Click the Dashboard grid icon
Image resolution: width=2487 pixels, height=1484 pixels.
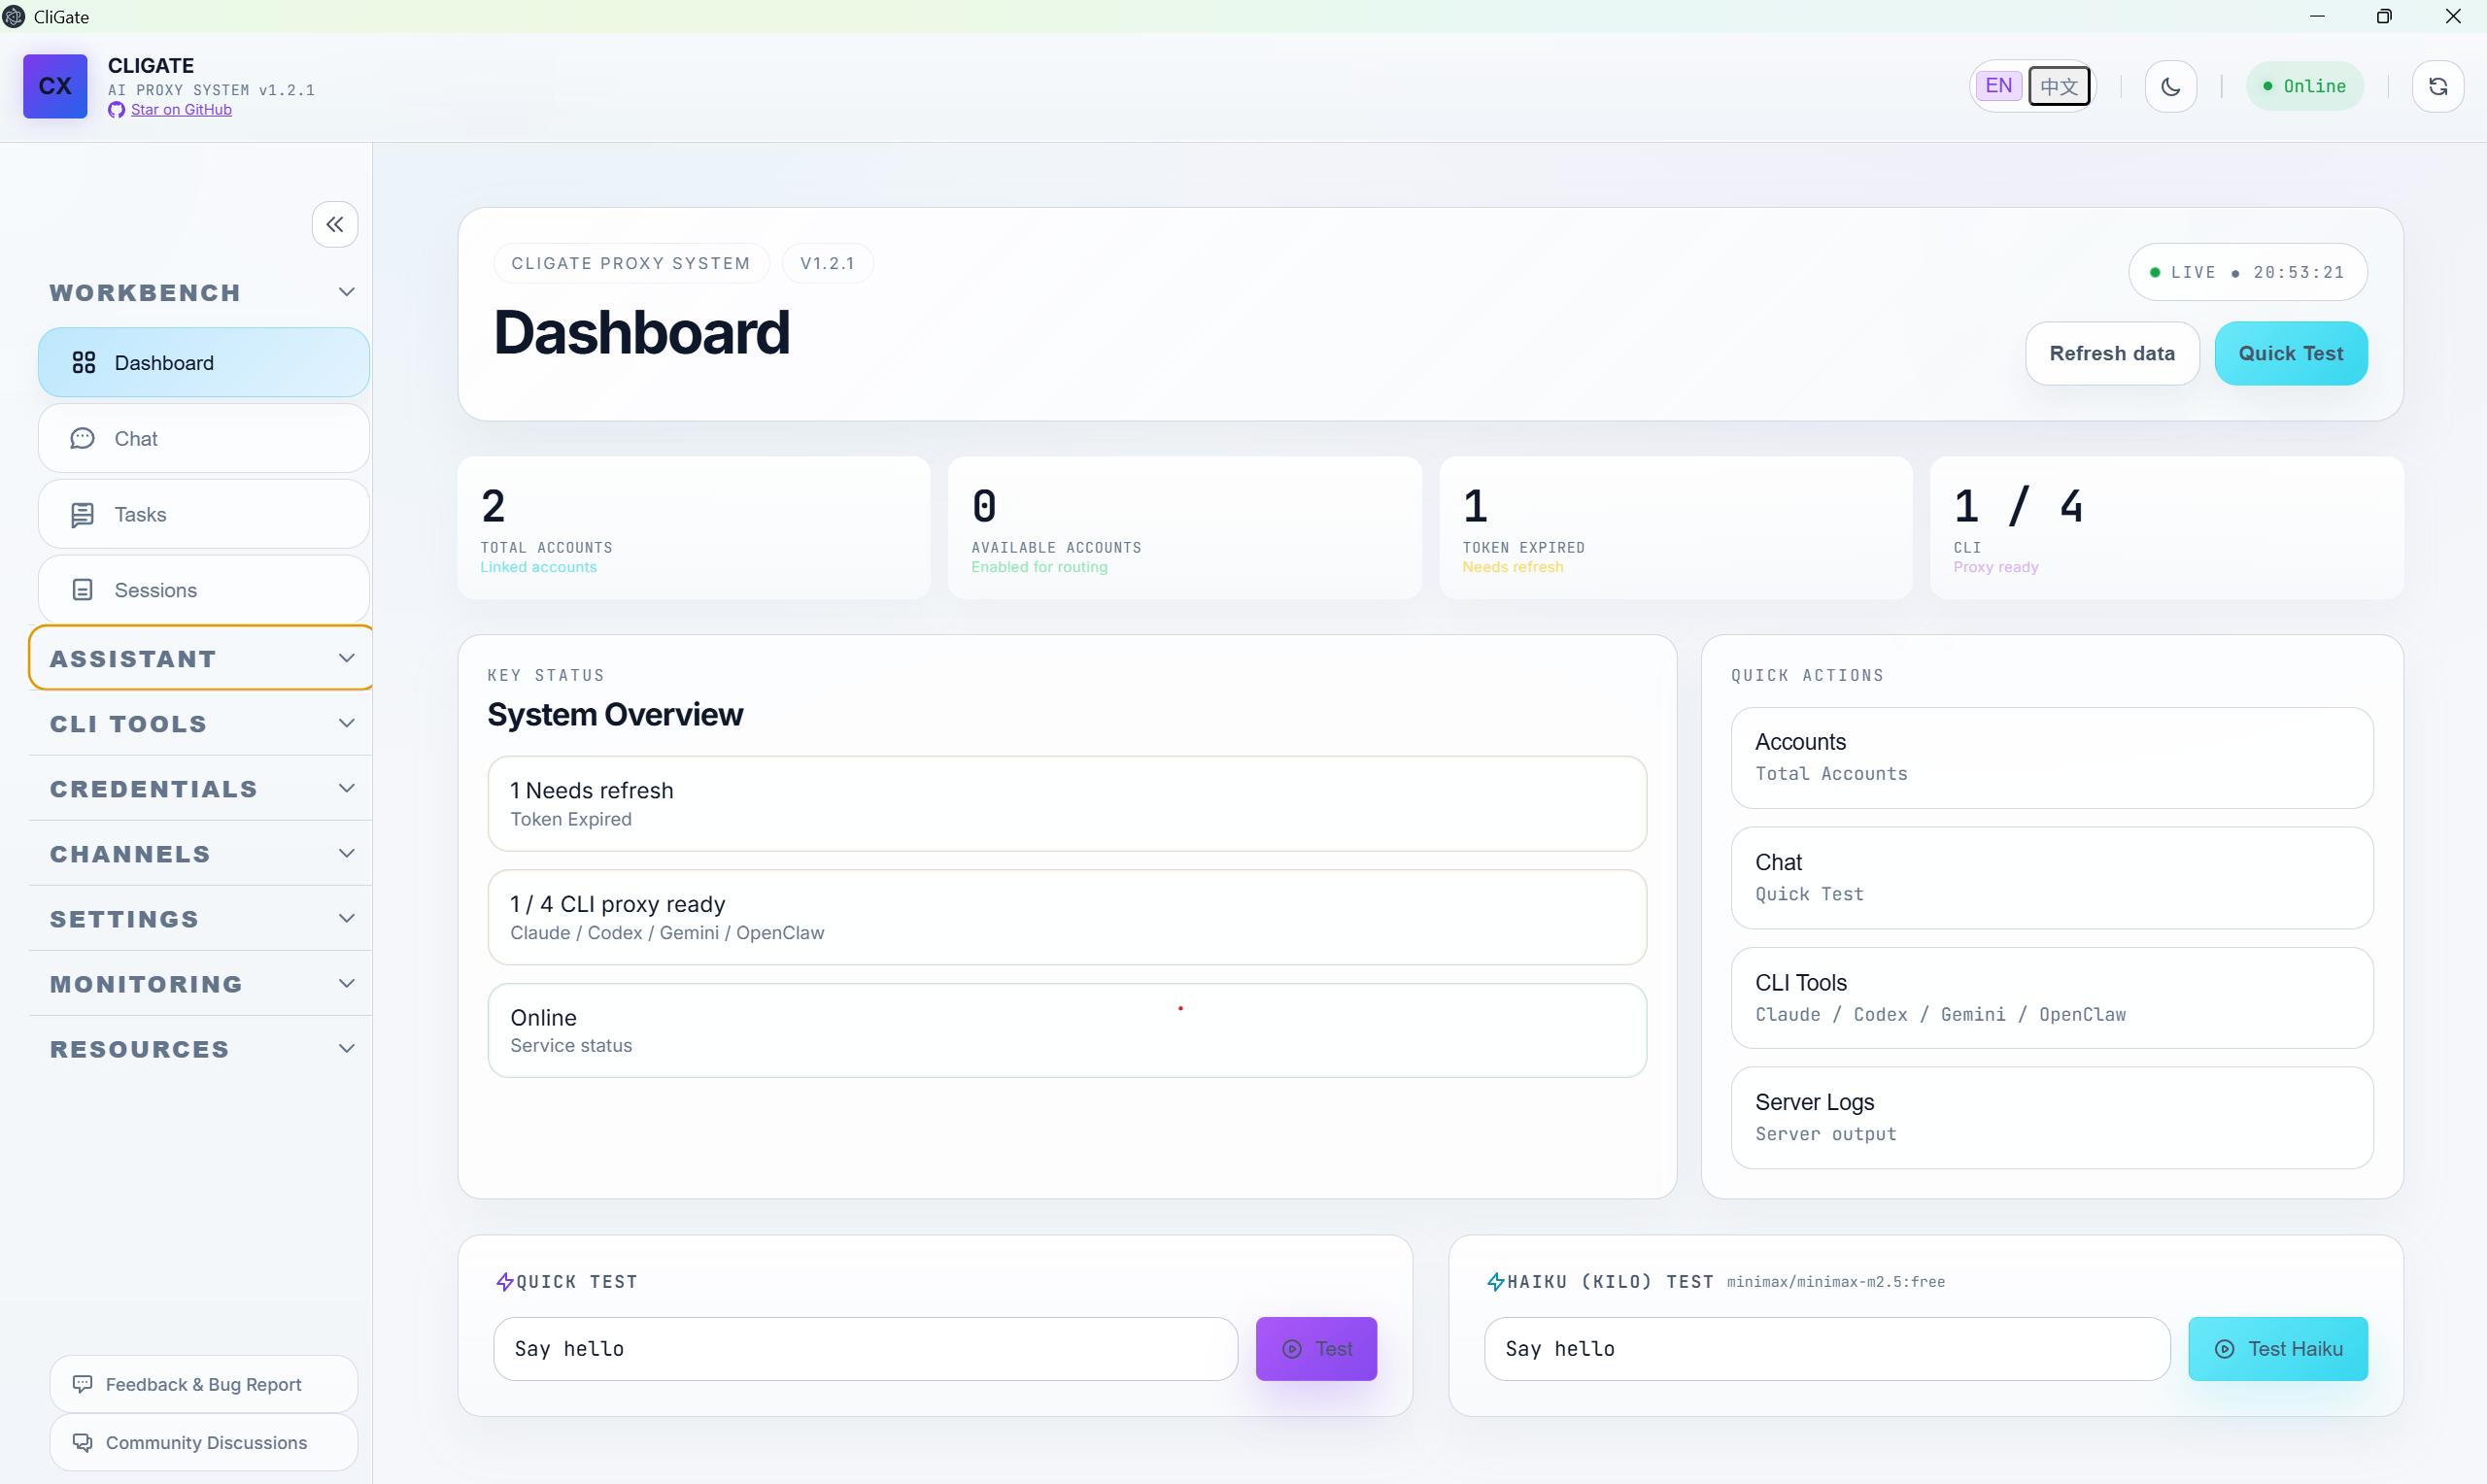[84, 363]
